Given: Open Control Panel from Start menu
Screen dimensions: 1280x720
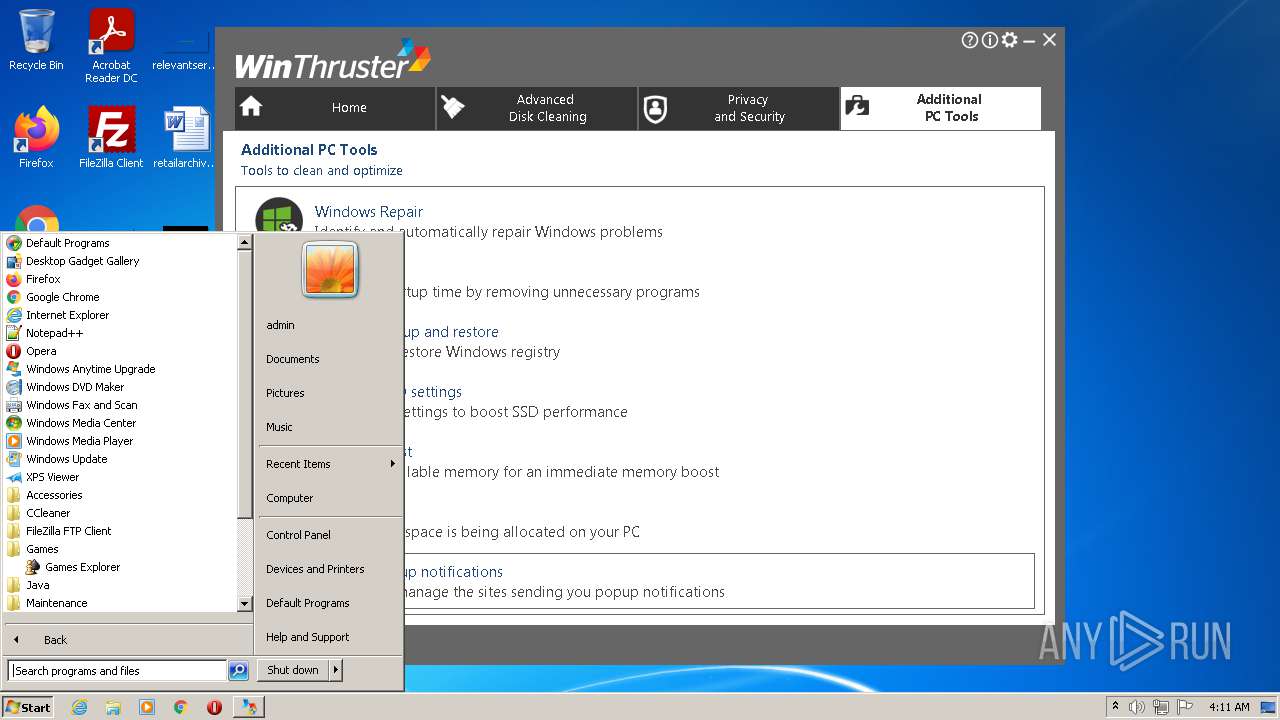Looking at the screenshot, I should [x=298, y=535].
